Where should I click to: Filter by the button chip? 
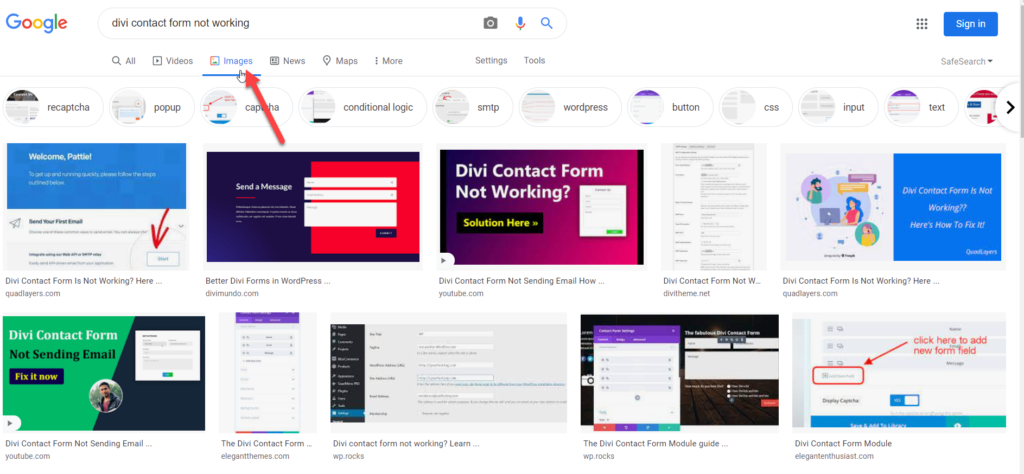(x=670, y=107)
